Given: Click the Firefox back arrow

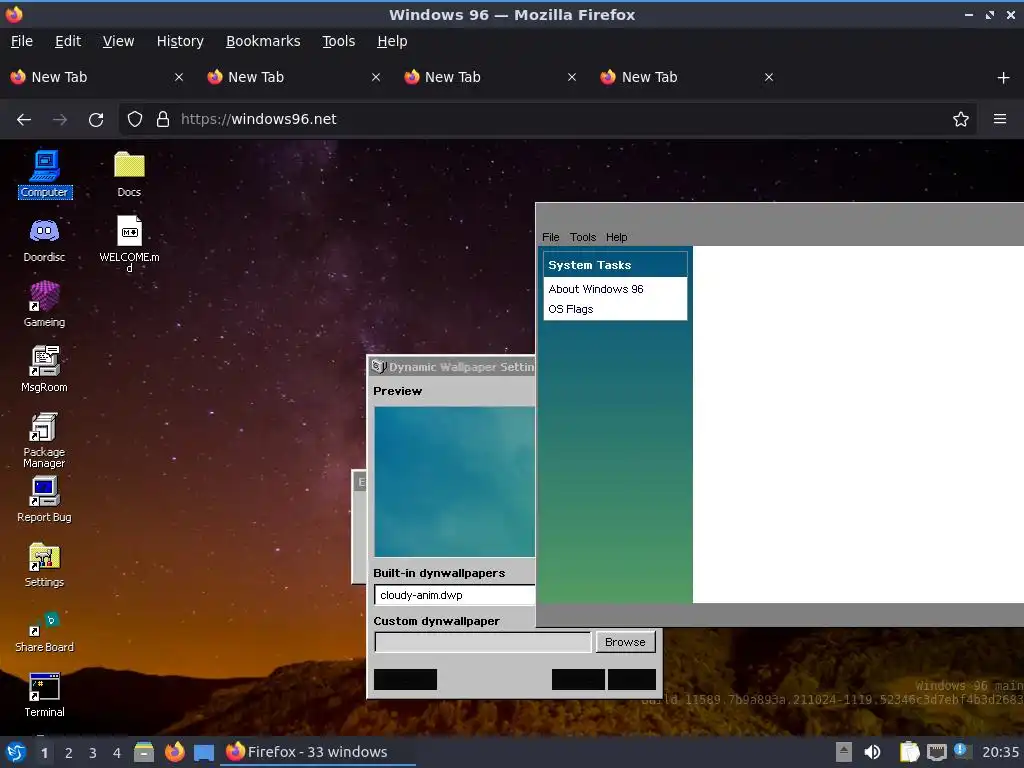Looking at the screenshot, I should coord(24,120).
